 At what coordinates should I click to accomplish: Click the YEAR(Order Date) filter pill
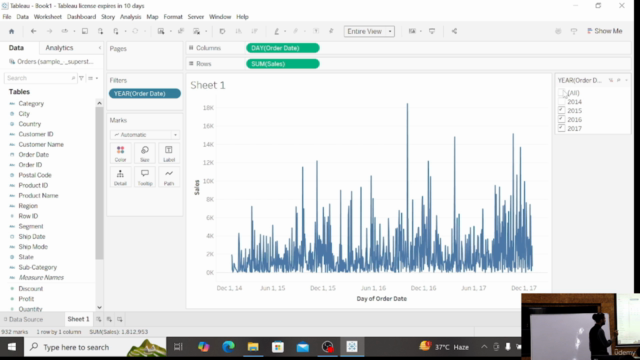(x=144, y=93)
